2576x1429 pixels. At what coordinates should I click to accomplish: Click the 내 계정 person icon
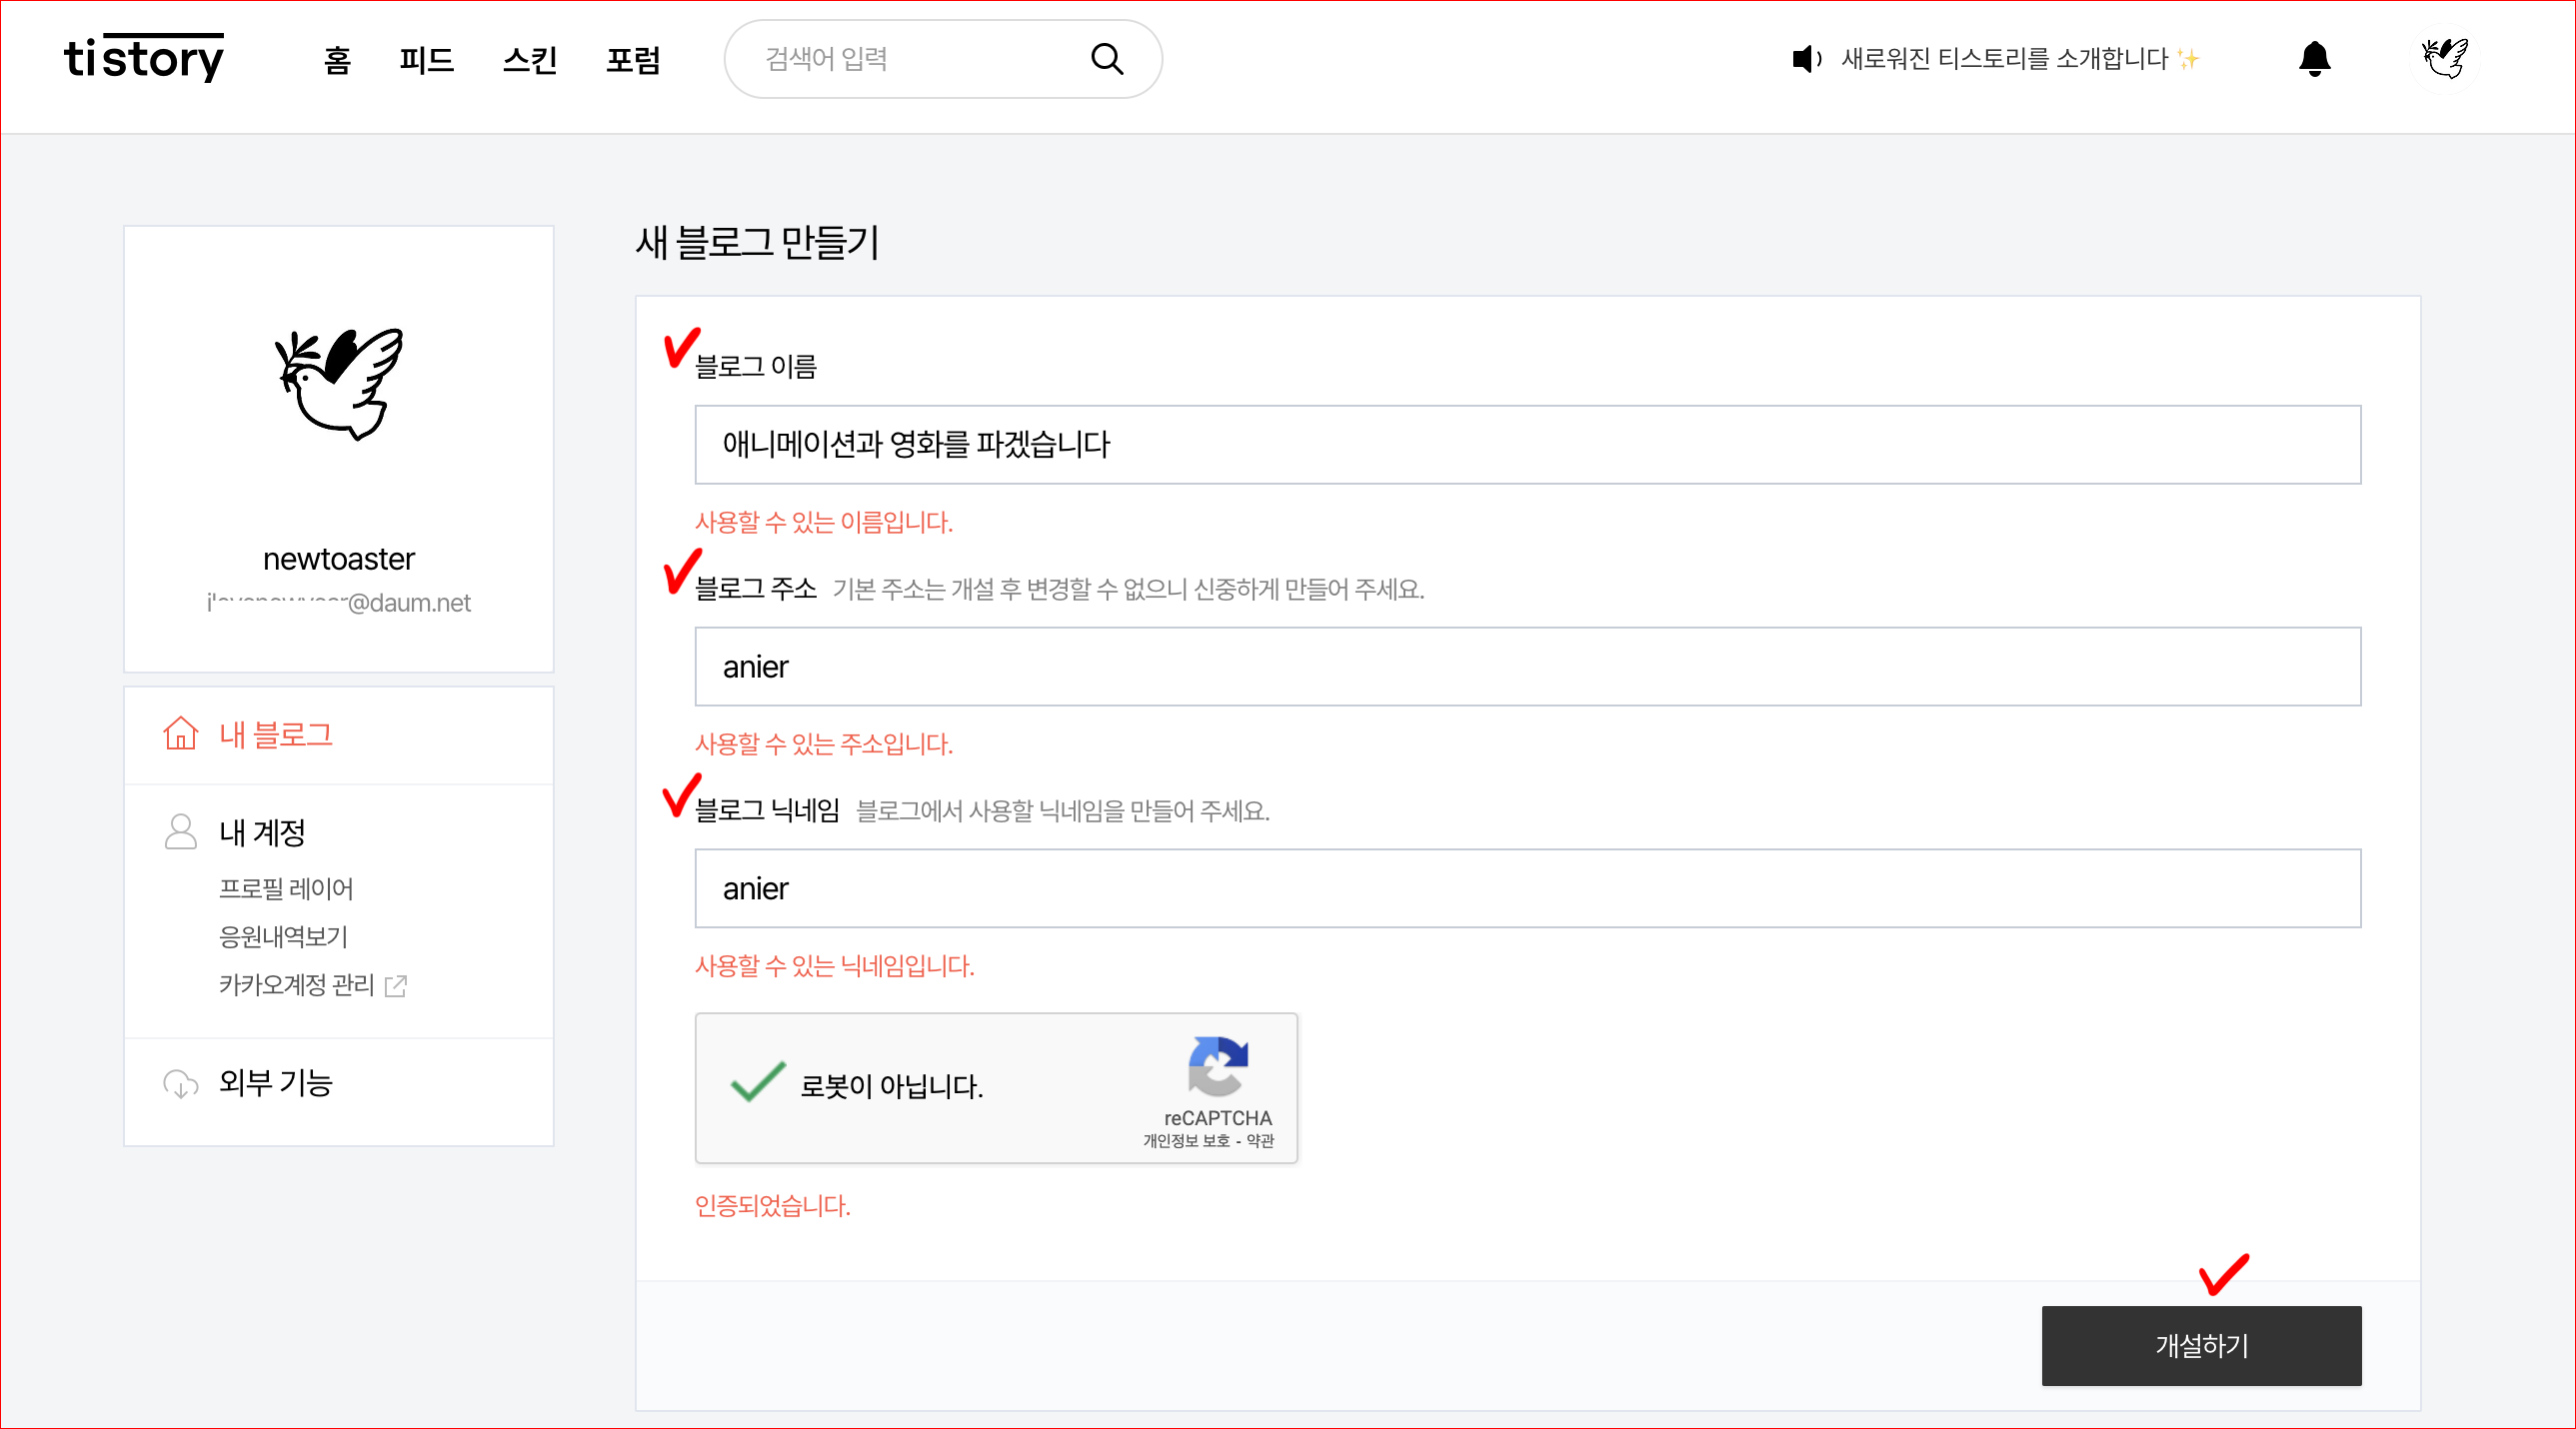(181, 831)
